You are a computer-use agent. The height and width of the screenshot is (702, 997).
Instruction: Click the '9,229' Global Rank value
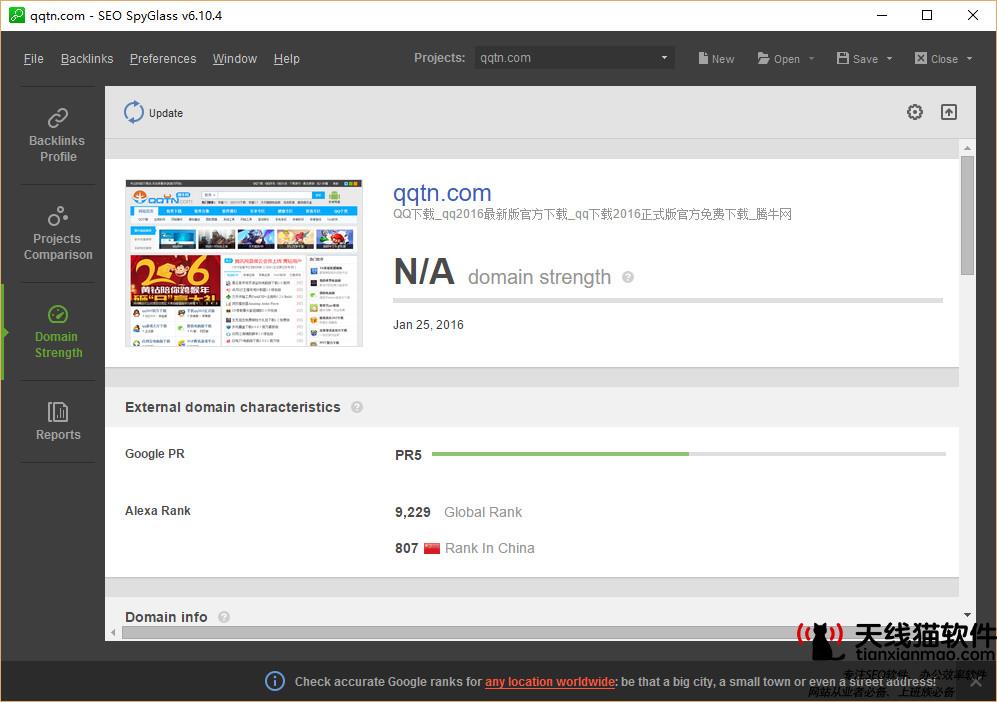[413, 513]
